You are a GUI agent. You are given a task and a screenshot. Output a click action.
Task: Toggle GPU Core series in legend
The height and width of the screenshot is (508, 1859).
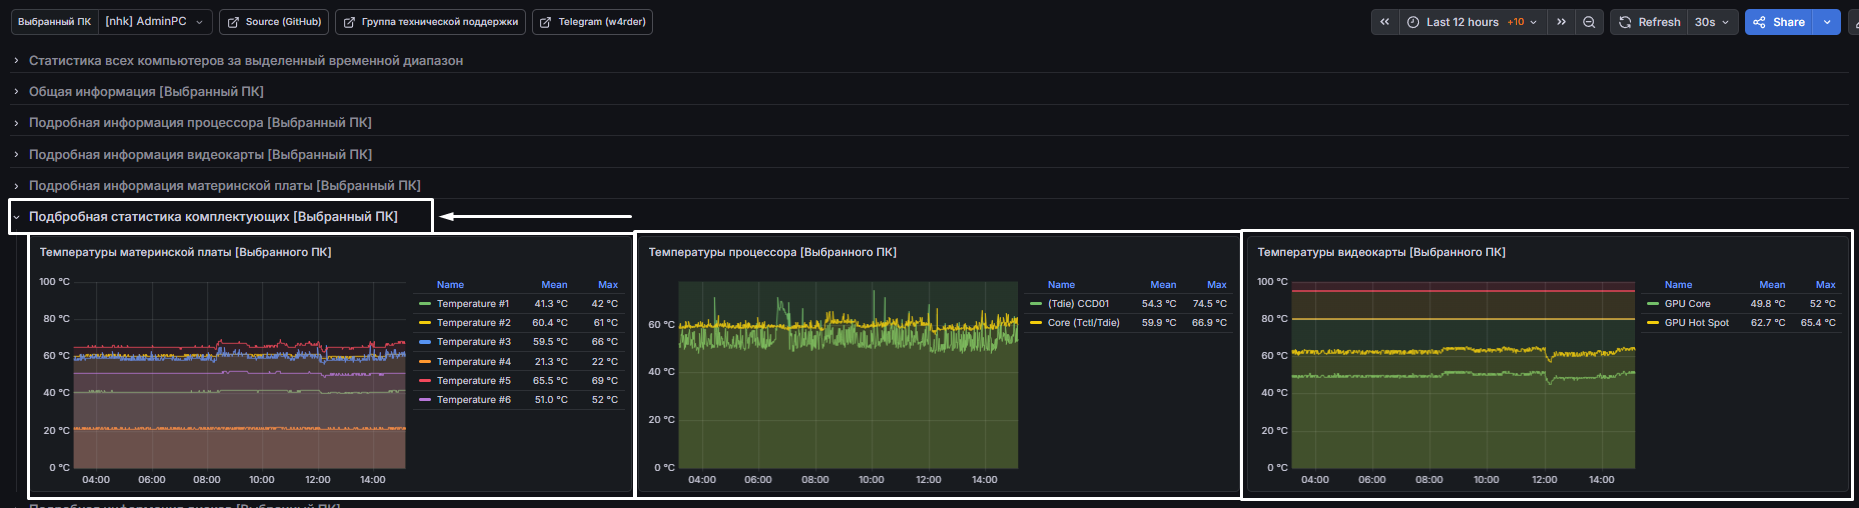tap(1687, 304)
